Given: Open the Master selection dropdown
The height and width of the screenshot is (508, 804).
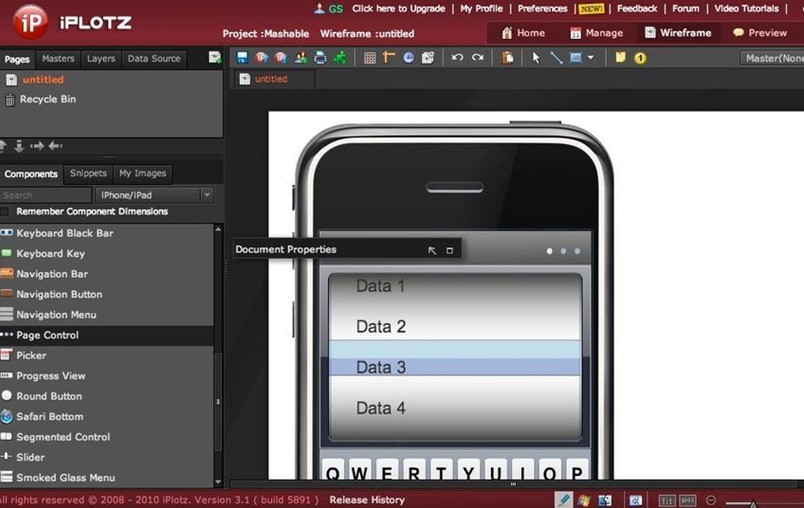Looking at the screenshot, I should pos(773,58).
